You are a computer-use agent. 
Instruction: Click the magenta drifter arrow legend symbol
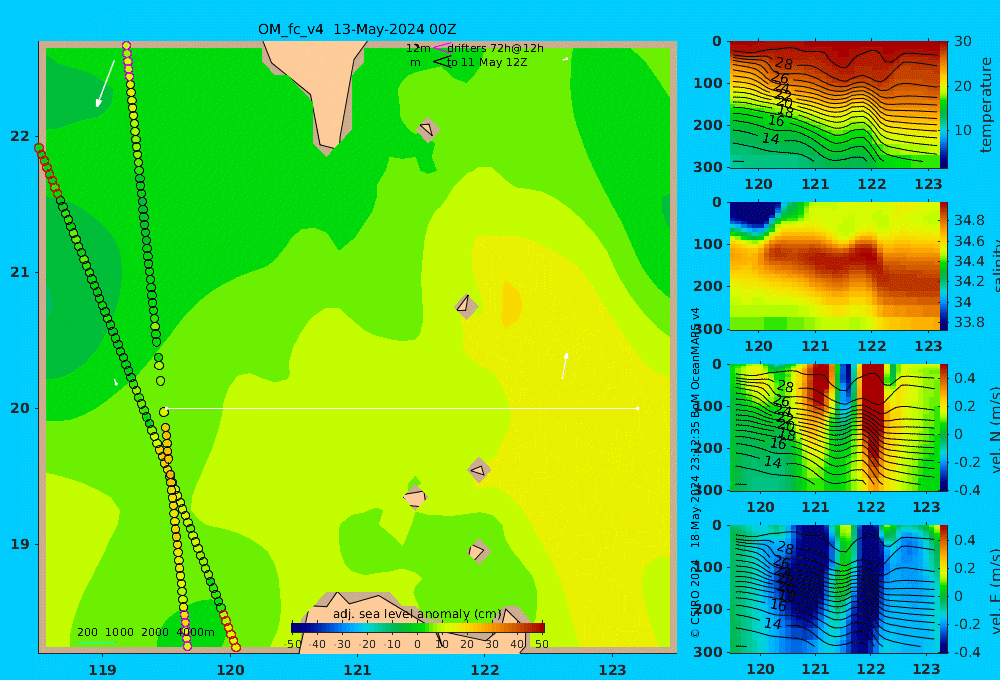tap(442, 47)
